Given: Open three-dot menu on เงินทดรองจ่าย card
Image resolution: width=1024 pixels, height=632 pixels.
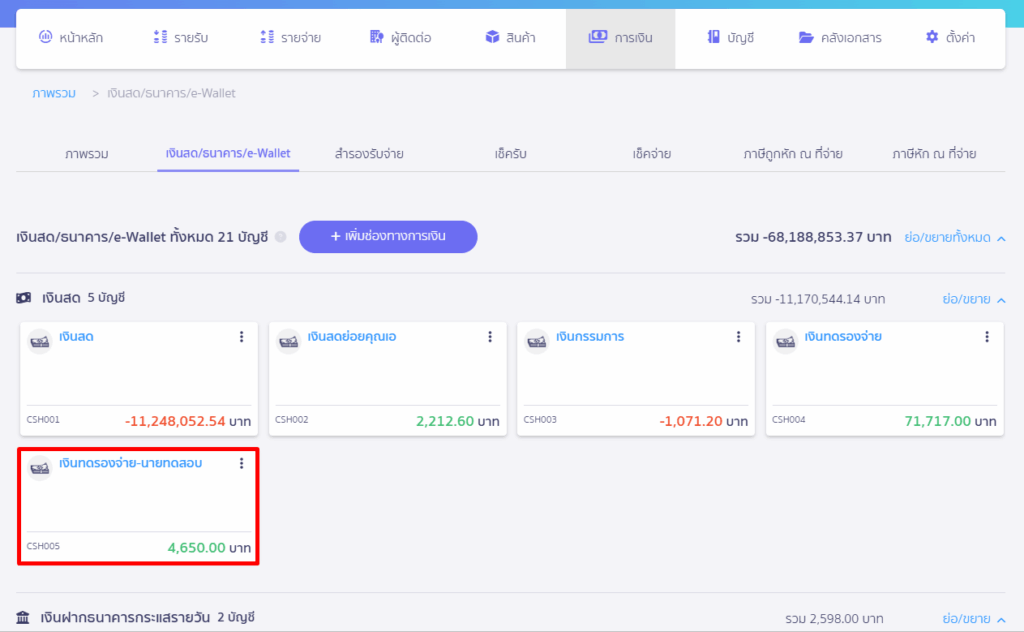Looking at the screenshot, I should [x=987, y=337].
